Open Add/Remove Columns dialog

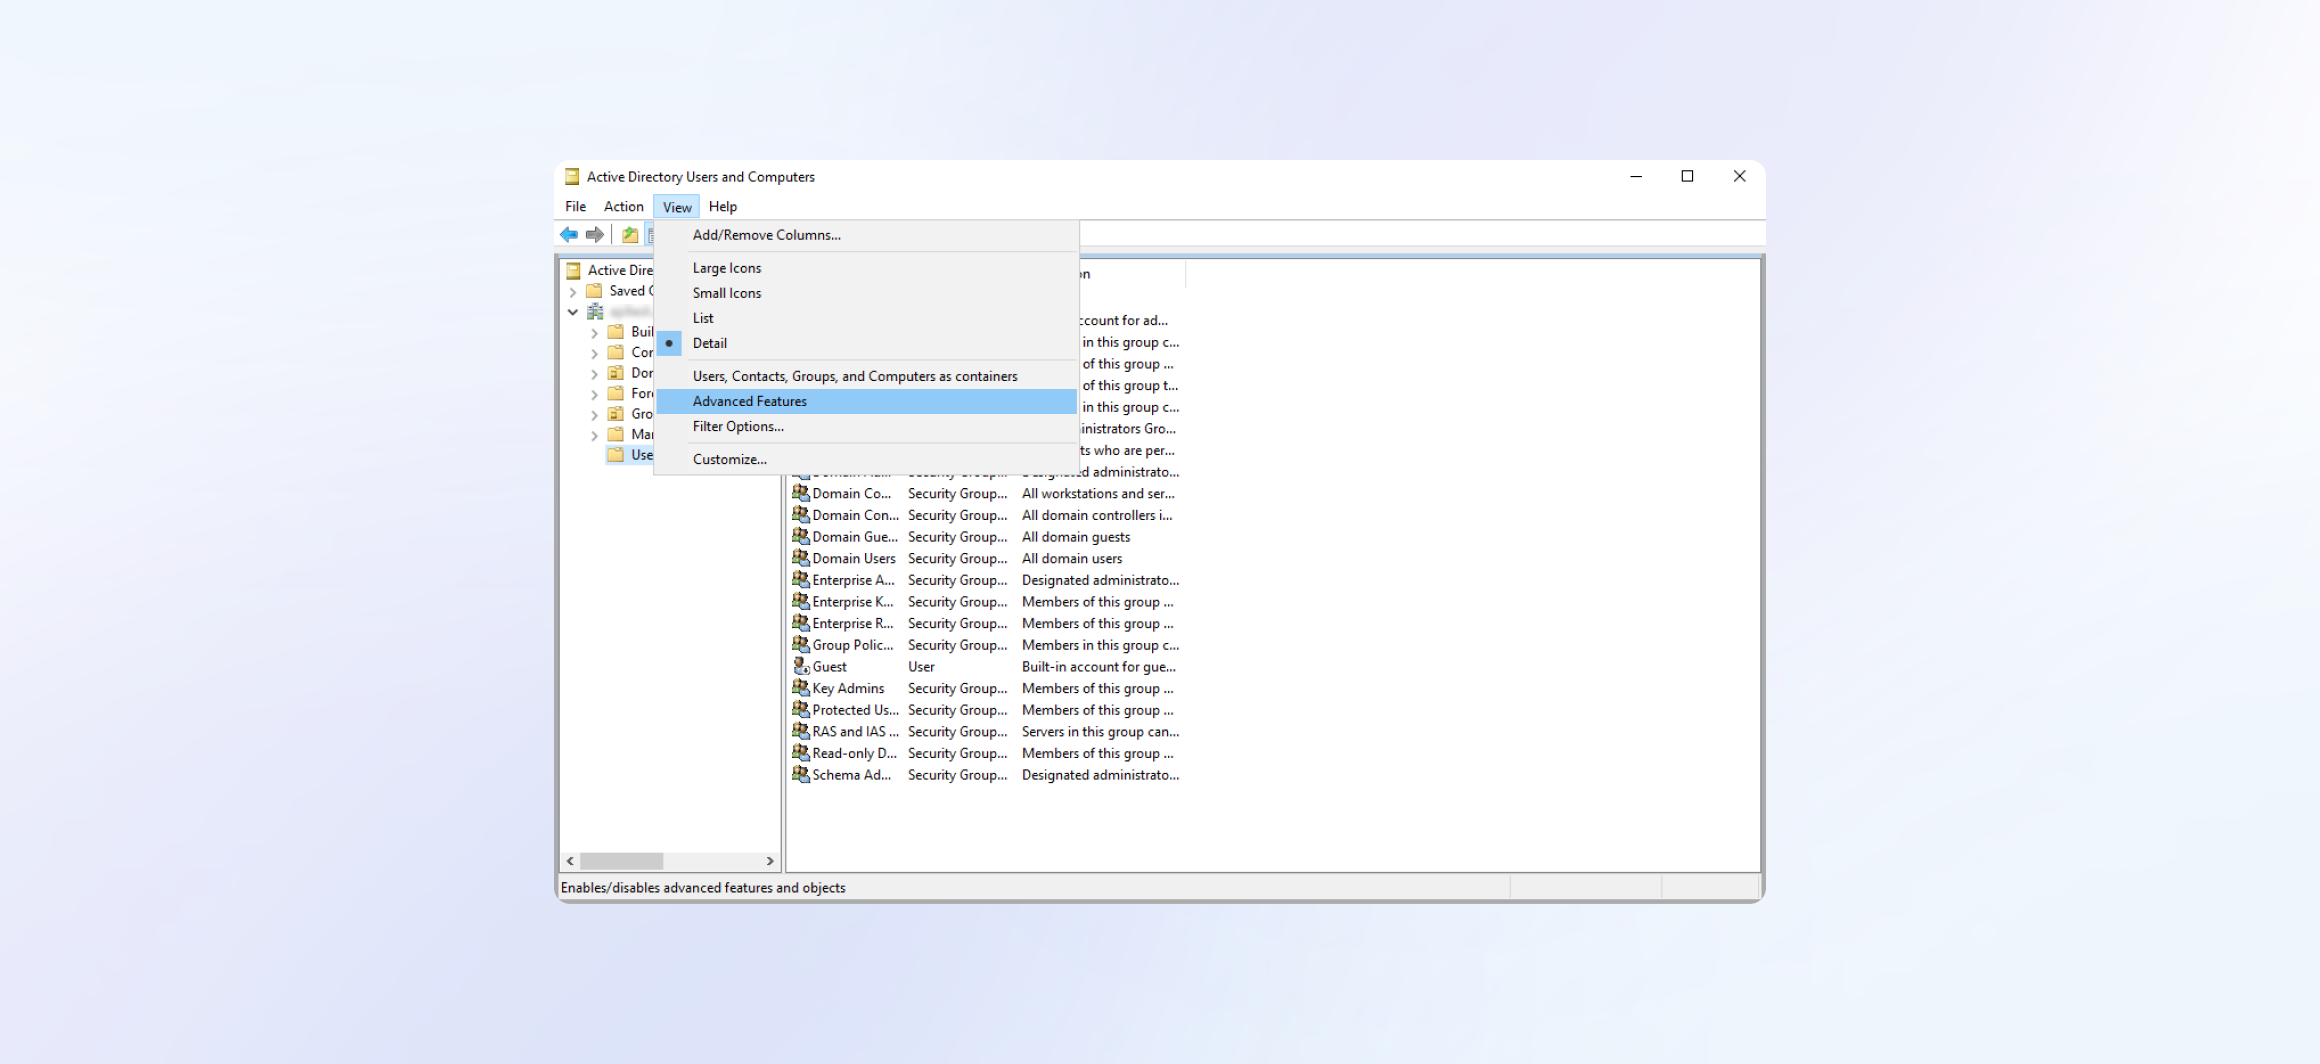766,235
